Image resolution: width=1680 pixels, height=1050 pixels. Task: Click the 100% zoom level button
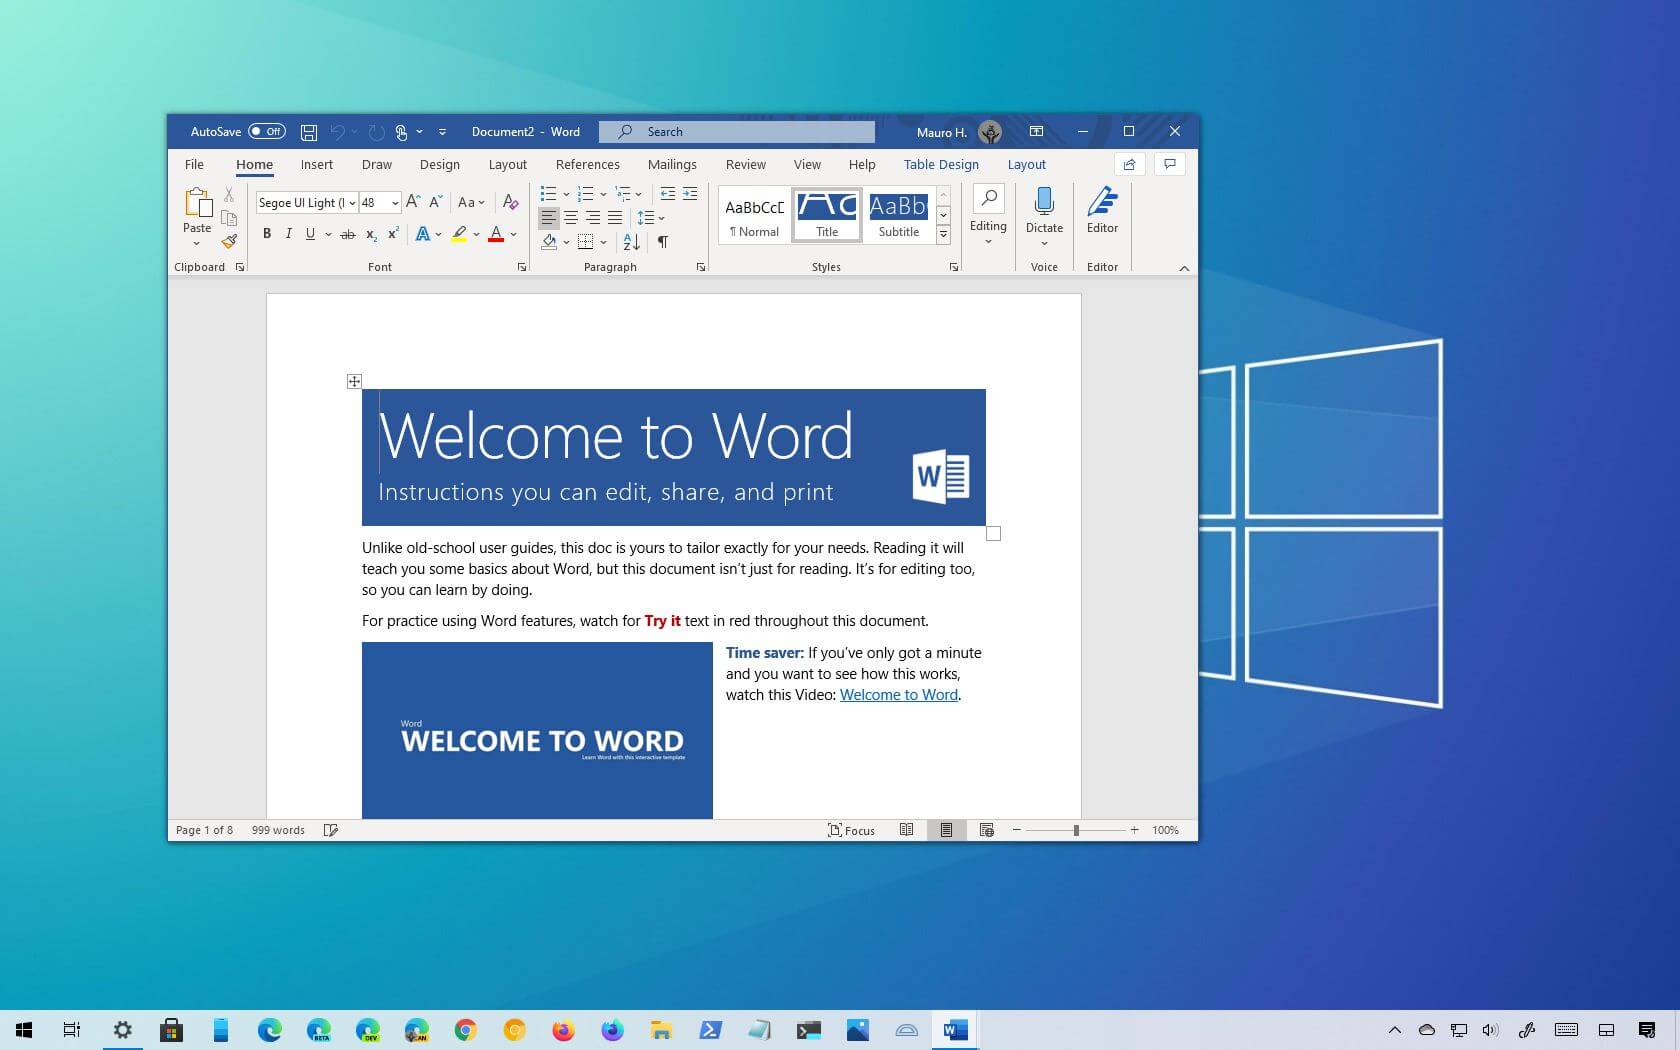tap(1165, 830)
